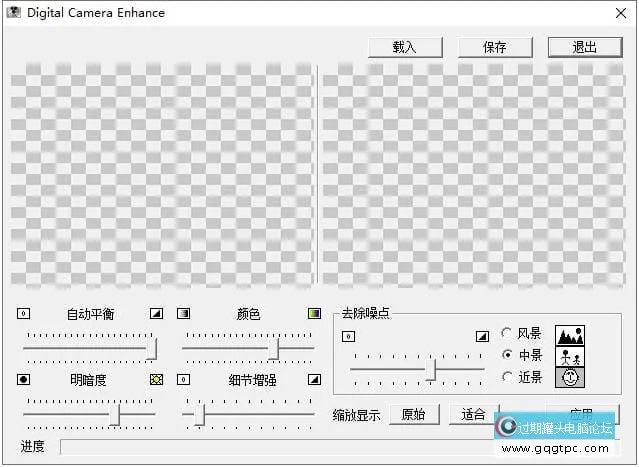Image resolution: width=639 pixels, height=467 pixels.
Task: Click the 保存 (Save) button
Action: tap(495, 47)
